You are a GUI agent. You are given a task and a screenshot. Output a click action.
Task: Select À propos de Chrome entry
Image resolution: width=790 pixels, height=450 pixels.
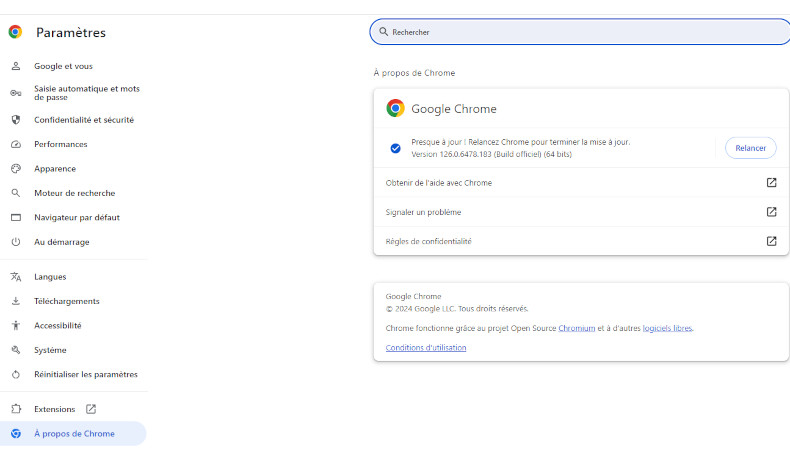pos(73,433)
